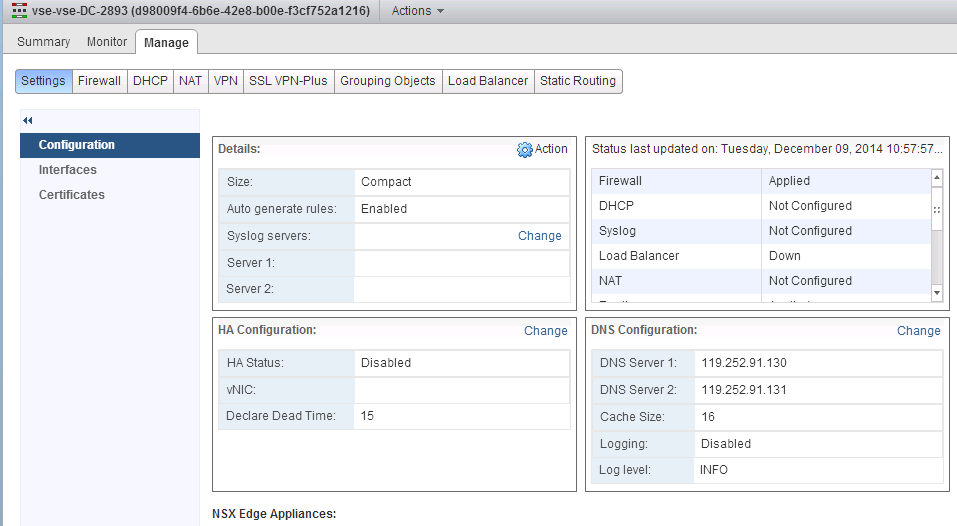Open the VPN sub-tab
This screenshot has width=957, height=526.
tap(226, 81)
